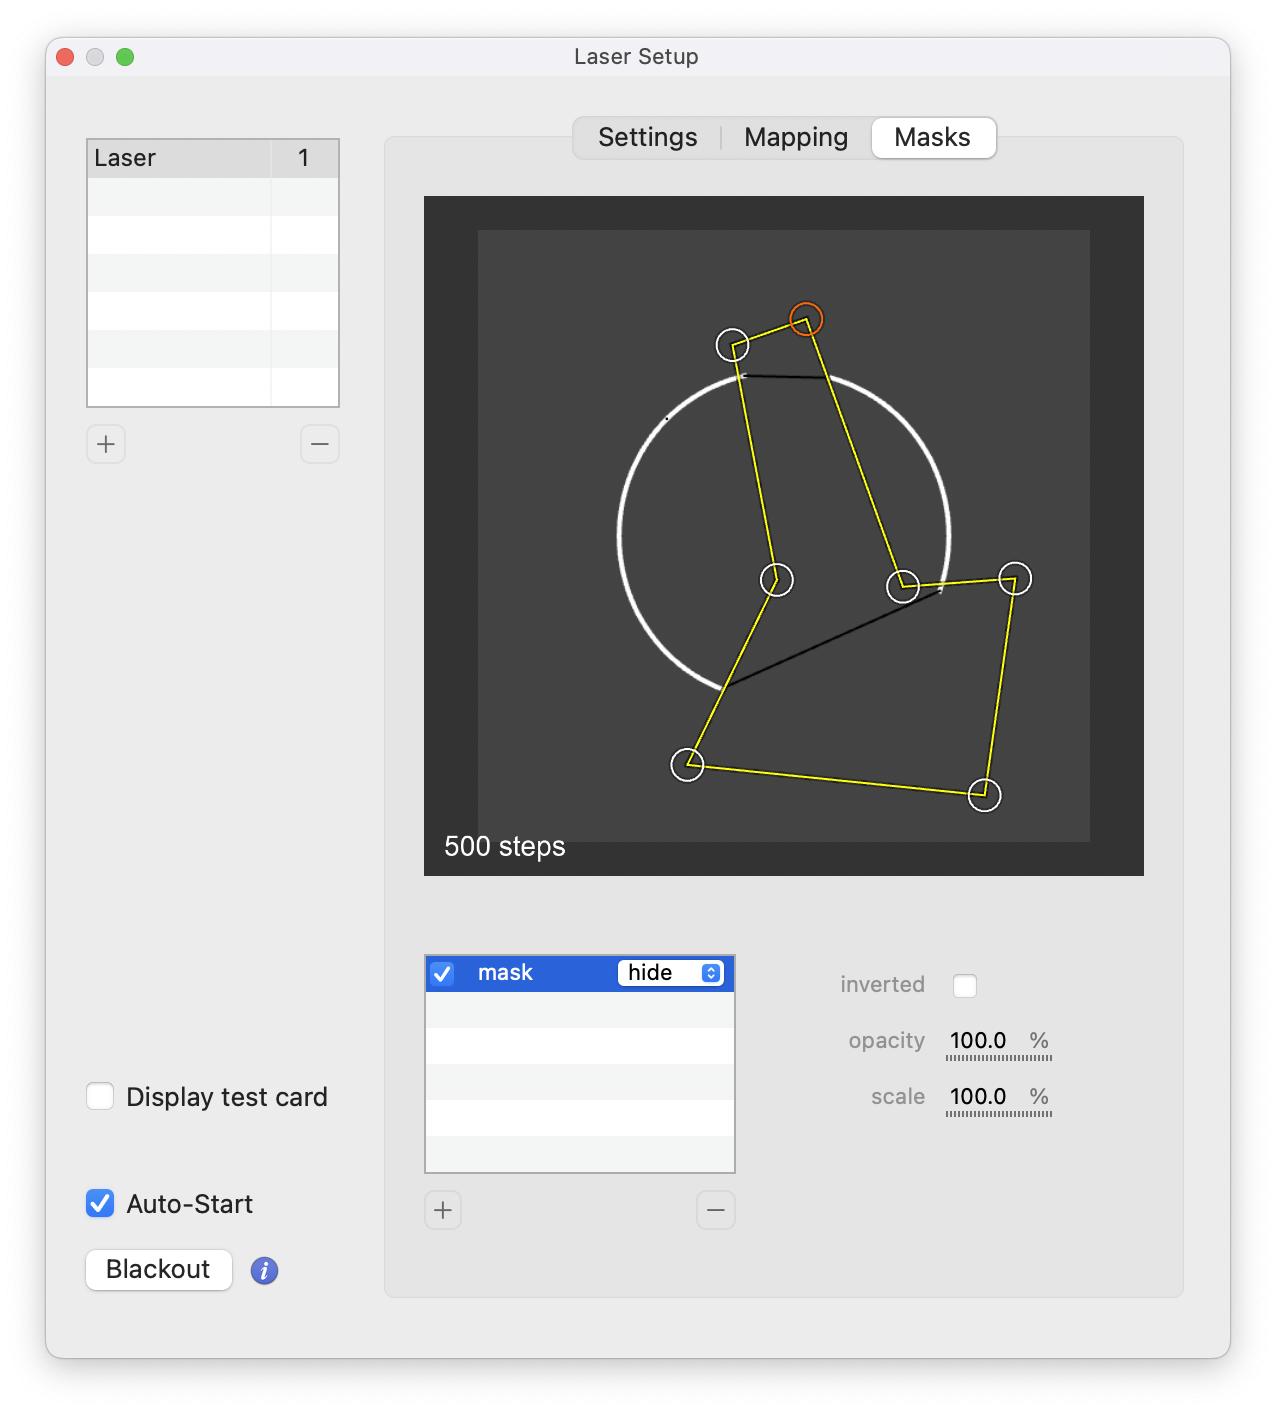The width and height of the screenshot is (1276, 1412).
Task: Open the hide mode dropdown
Action: point(670,973)
